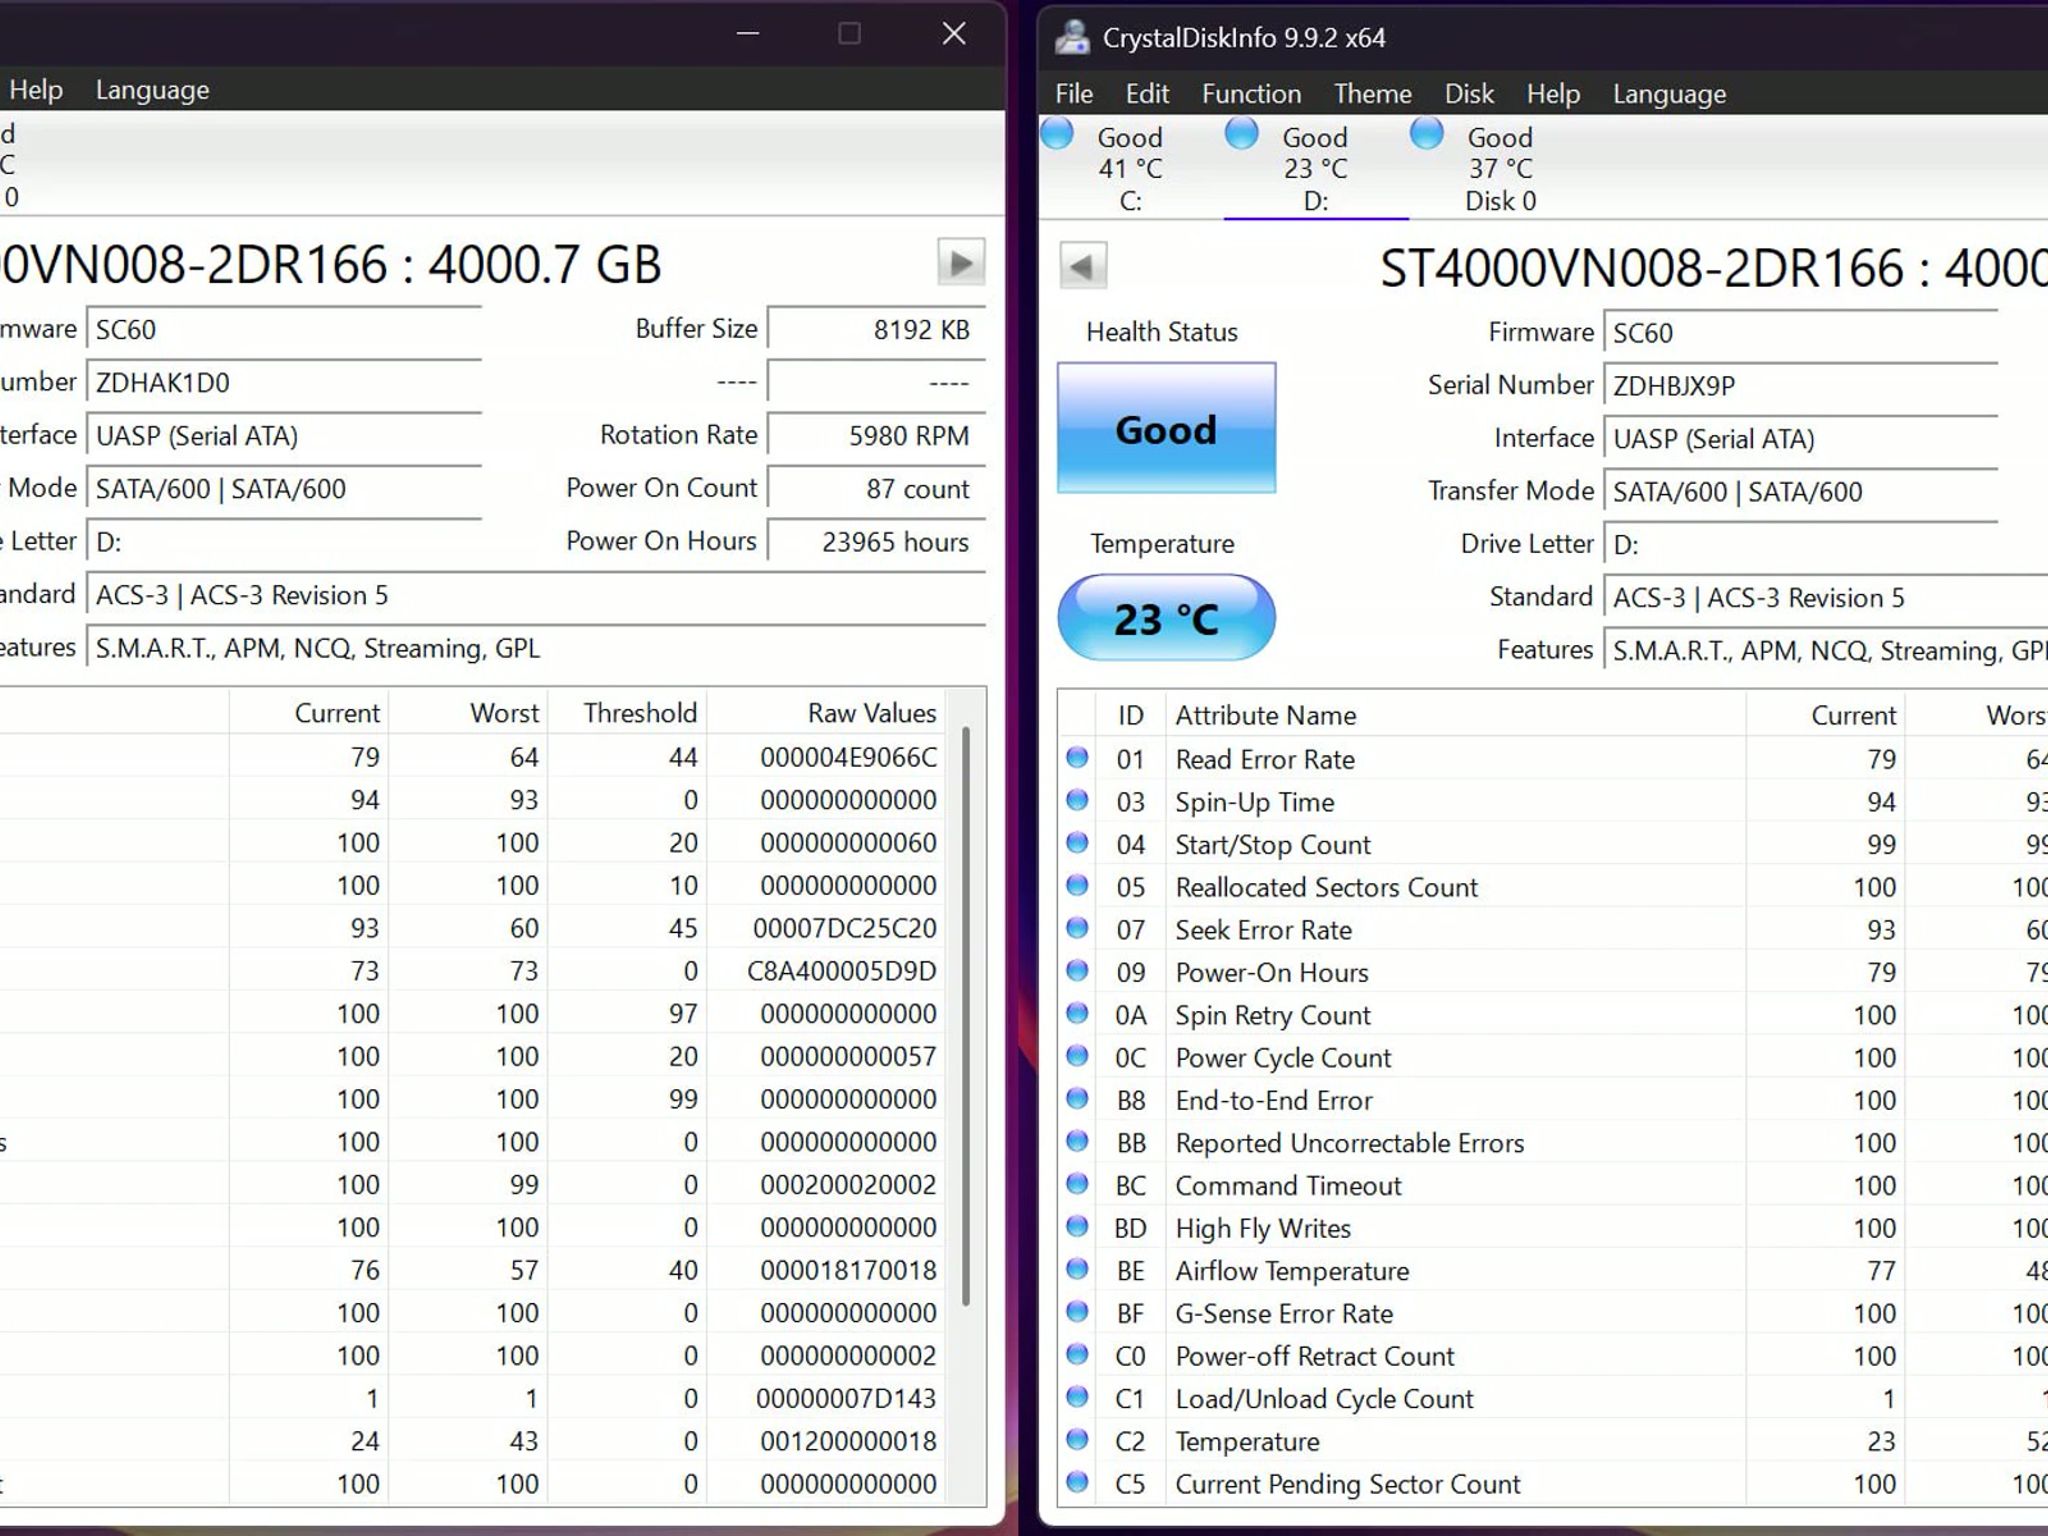
Task: Click the blue Good health status button
Action: point(1166,428)
